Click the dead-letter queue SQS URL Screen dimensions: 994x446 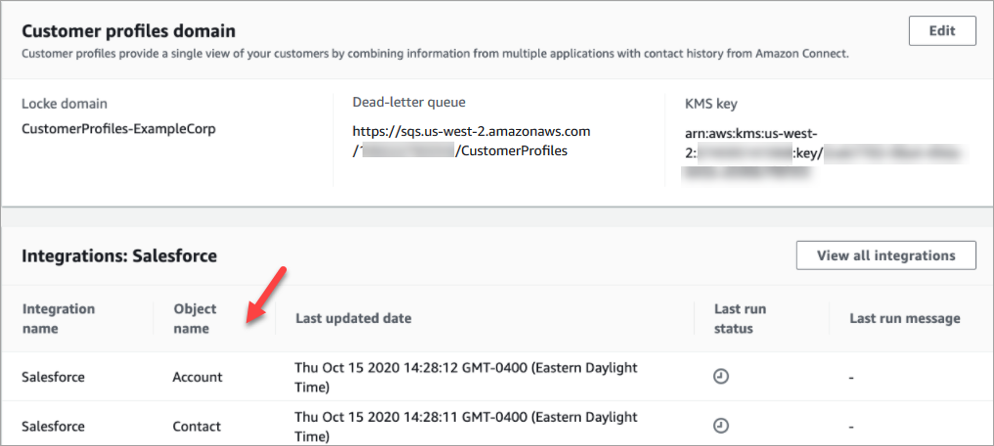(471, 141)
